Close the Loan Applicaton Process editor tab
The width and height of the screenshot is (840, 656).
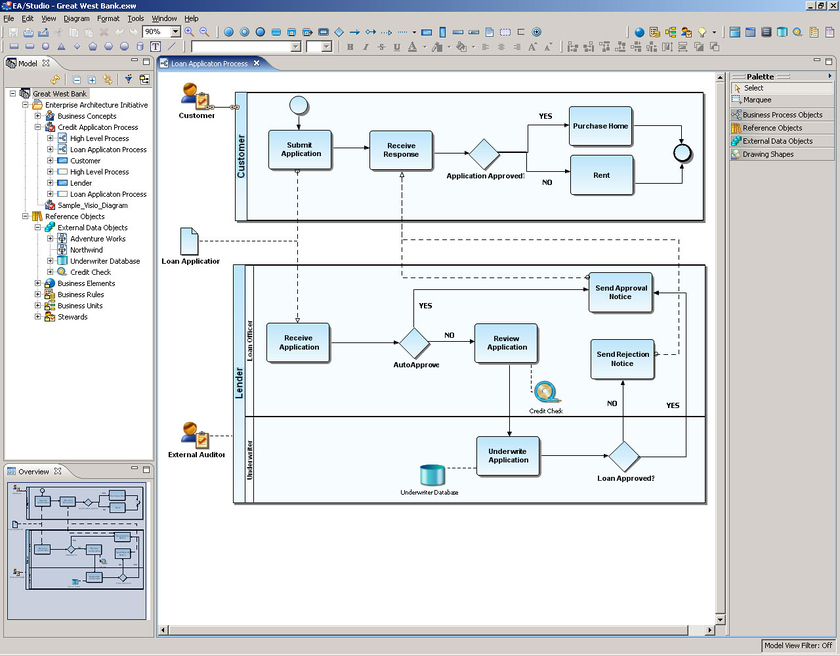(256, 64)
